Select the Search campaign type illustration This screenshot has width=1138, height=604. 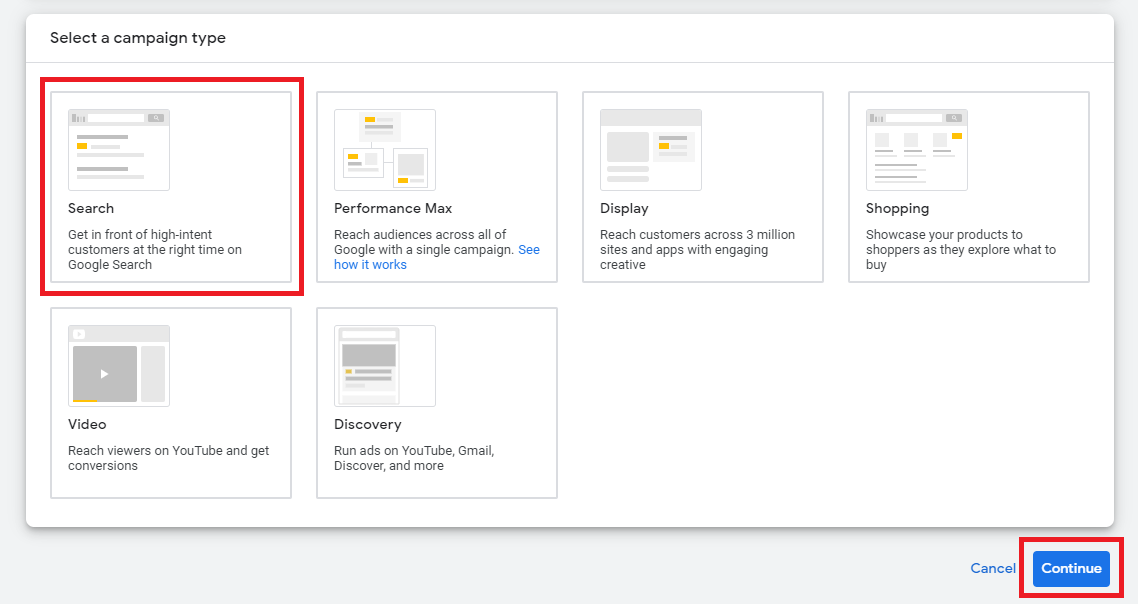[x=119, y=150]
